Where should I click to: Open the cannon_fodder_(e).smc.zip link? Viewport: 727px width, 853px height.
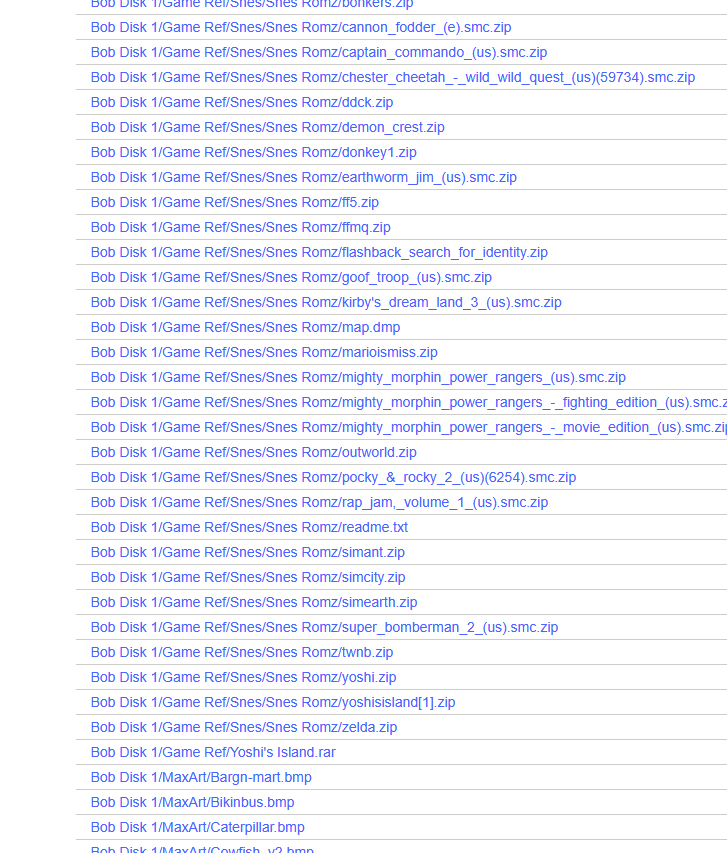pyautogui.click(x=301, y=27)
